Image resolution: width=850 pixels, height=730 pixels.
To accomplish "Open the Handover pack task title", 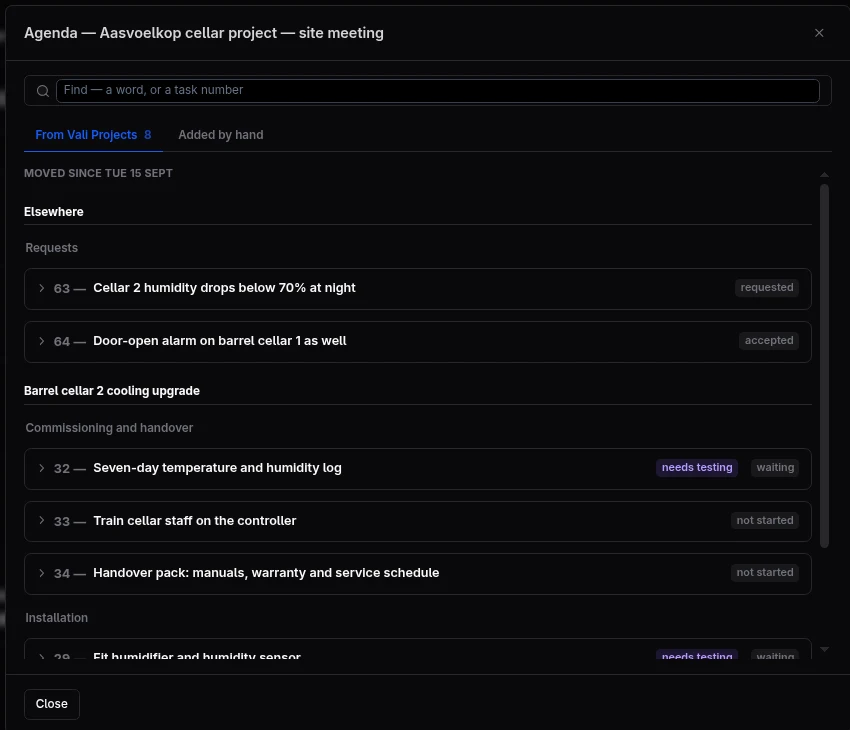I will (266, 573).
